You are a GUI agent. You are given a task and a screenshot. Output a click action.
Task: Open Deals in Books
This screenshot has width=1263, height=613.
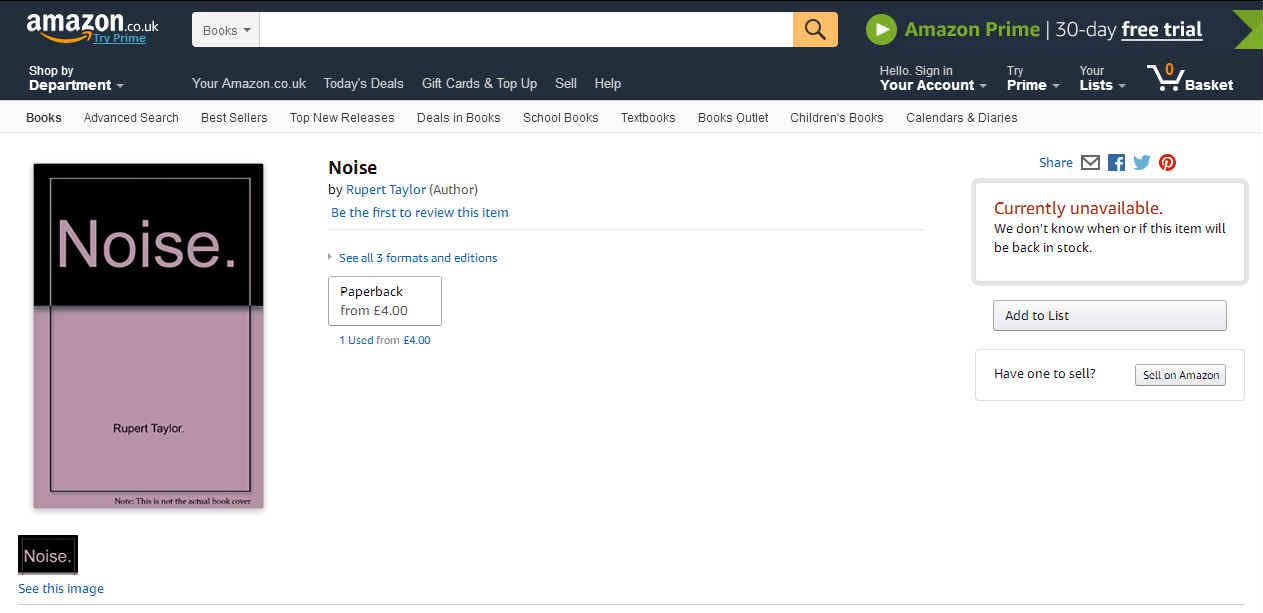click(459, 118)
